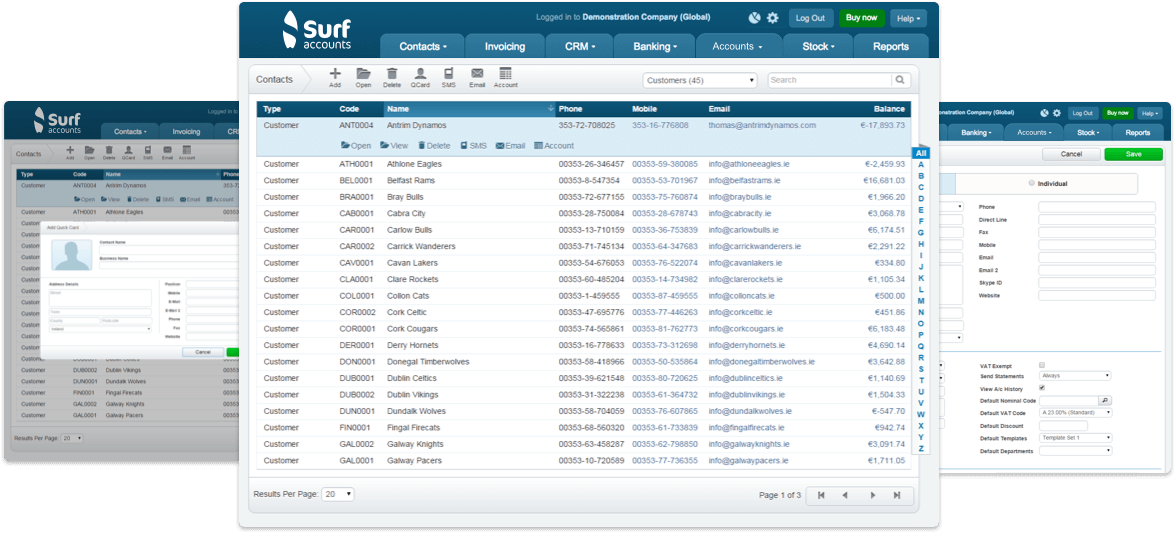Image resolution: width=1175 pixels, height=533 pixels.
Task: Click SMS in the Antrim Dynamos row actions
Action: [474, 145]
